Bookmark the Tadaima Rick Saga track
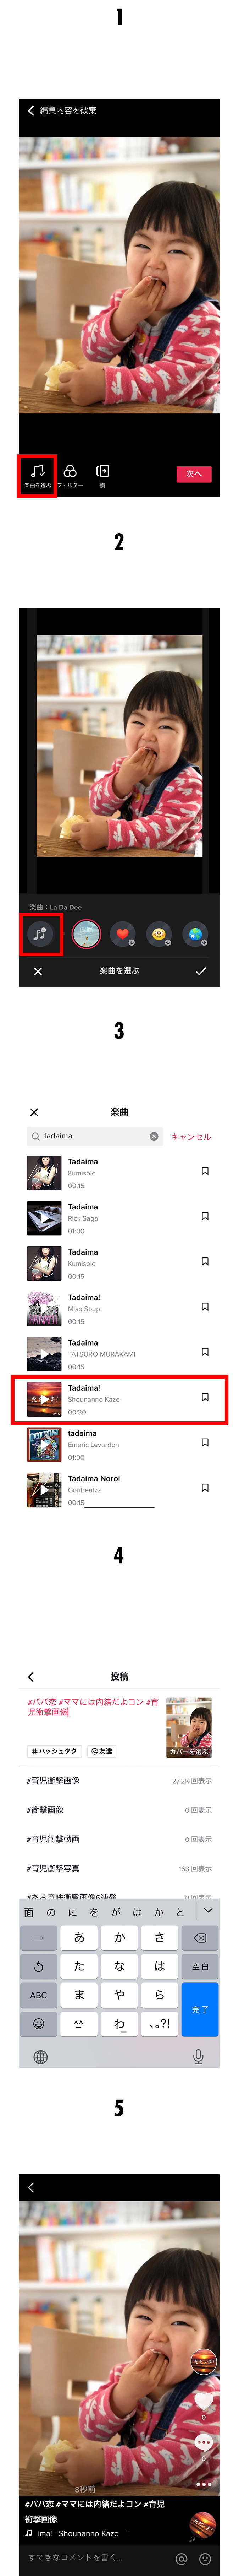 205,1216
